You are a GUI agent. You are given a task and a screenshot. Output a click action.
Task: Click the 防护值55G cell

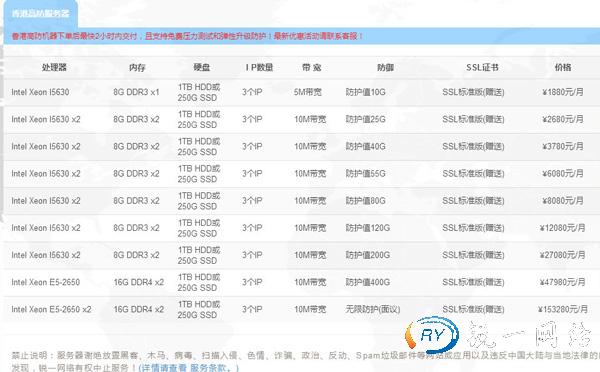pyautogui.click(x=365, y=173)
